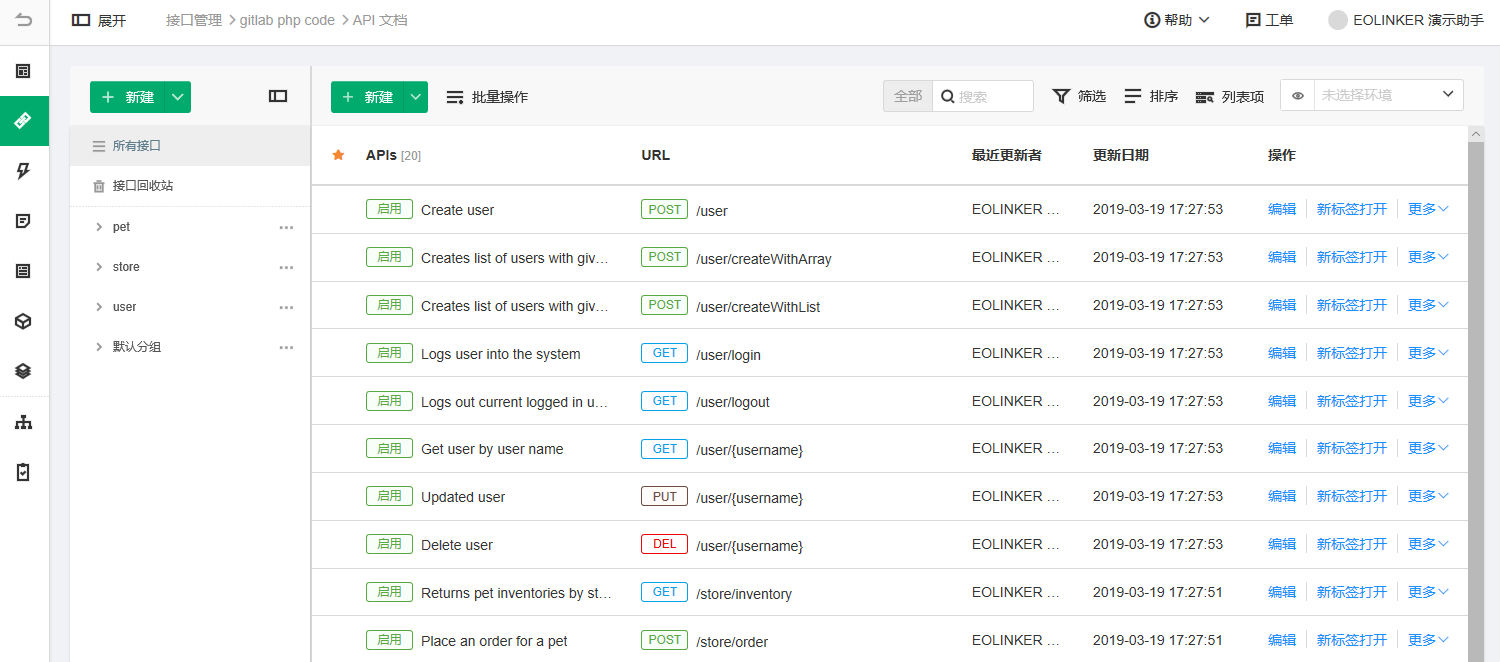1500x662 pixels.
Task: Click 编辑 for the Updated user API
Action: point(1282,496)
